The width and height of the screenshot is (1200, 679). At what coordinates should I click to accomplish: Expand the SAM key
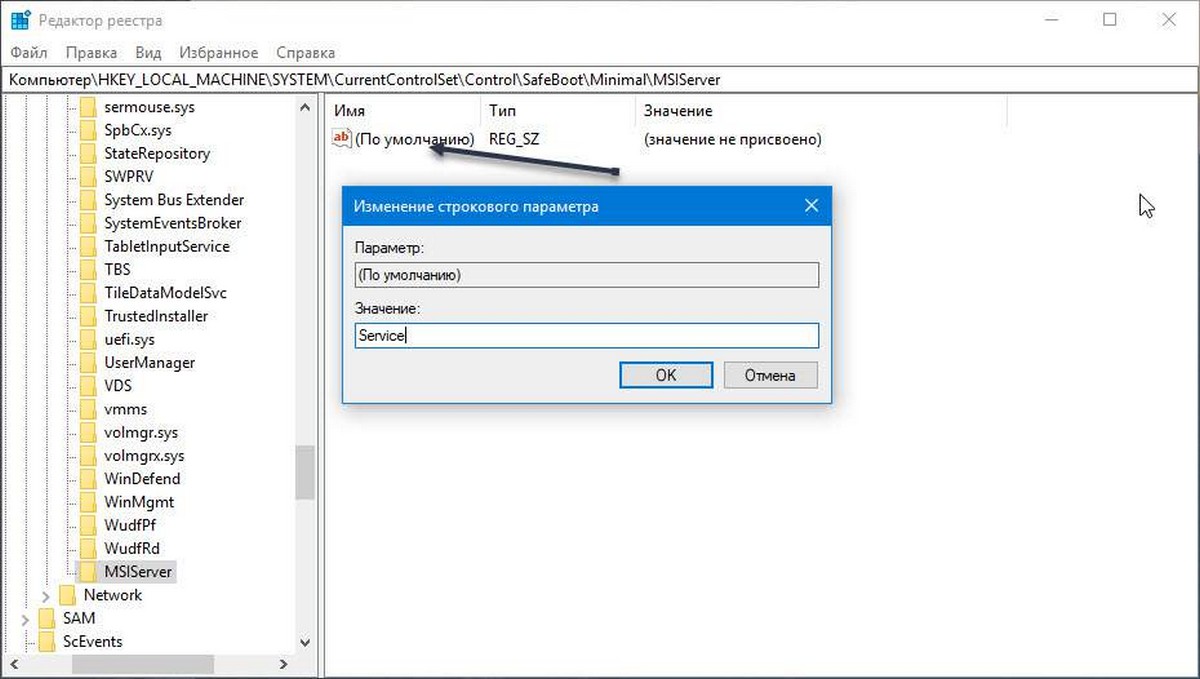pyautogui.click(x=25, y=619)
